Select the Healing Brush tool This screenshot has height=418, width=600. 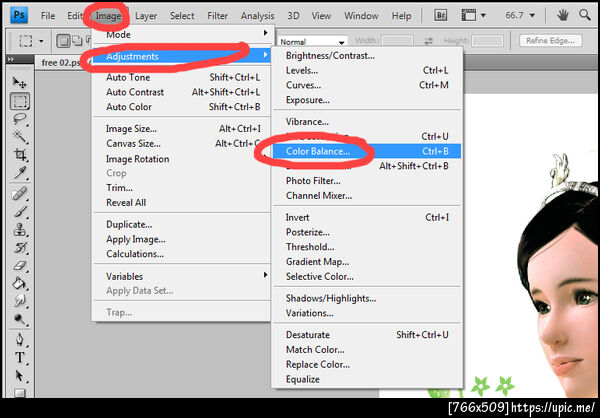click(x=19, y=193)
